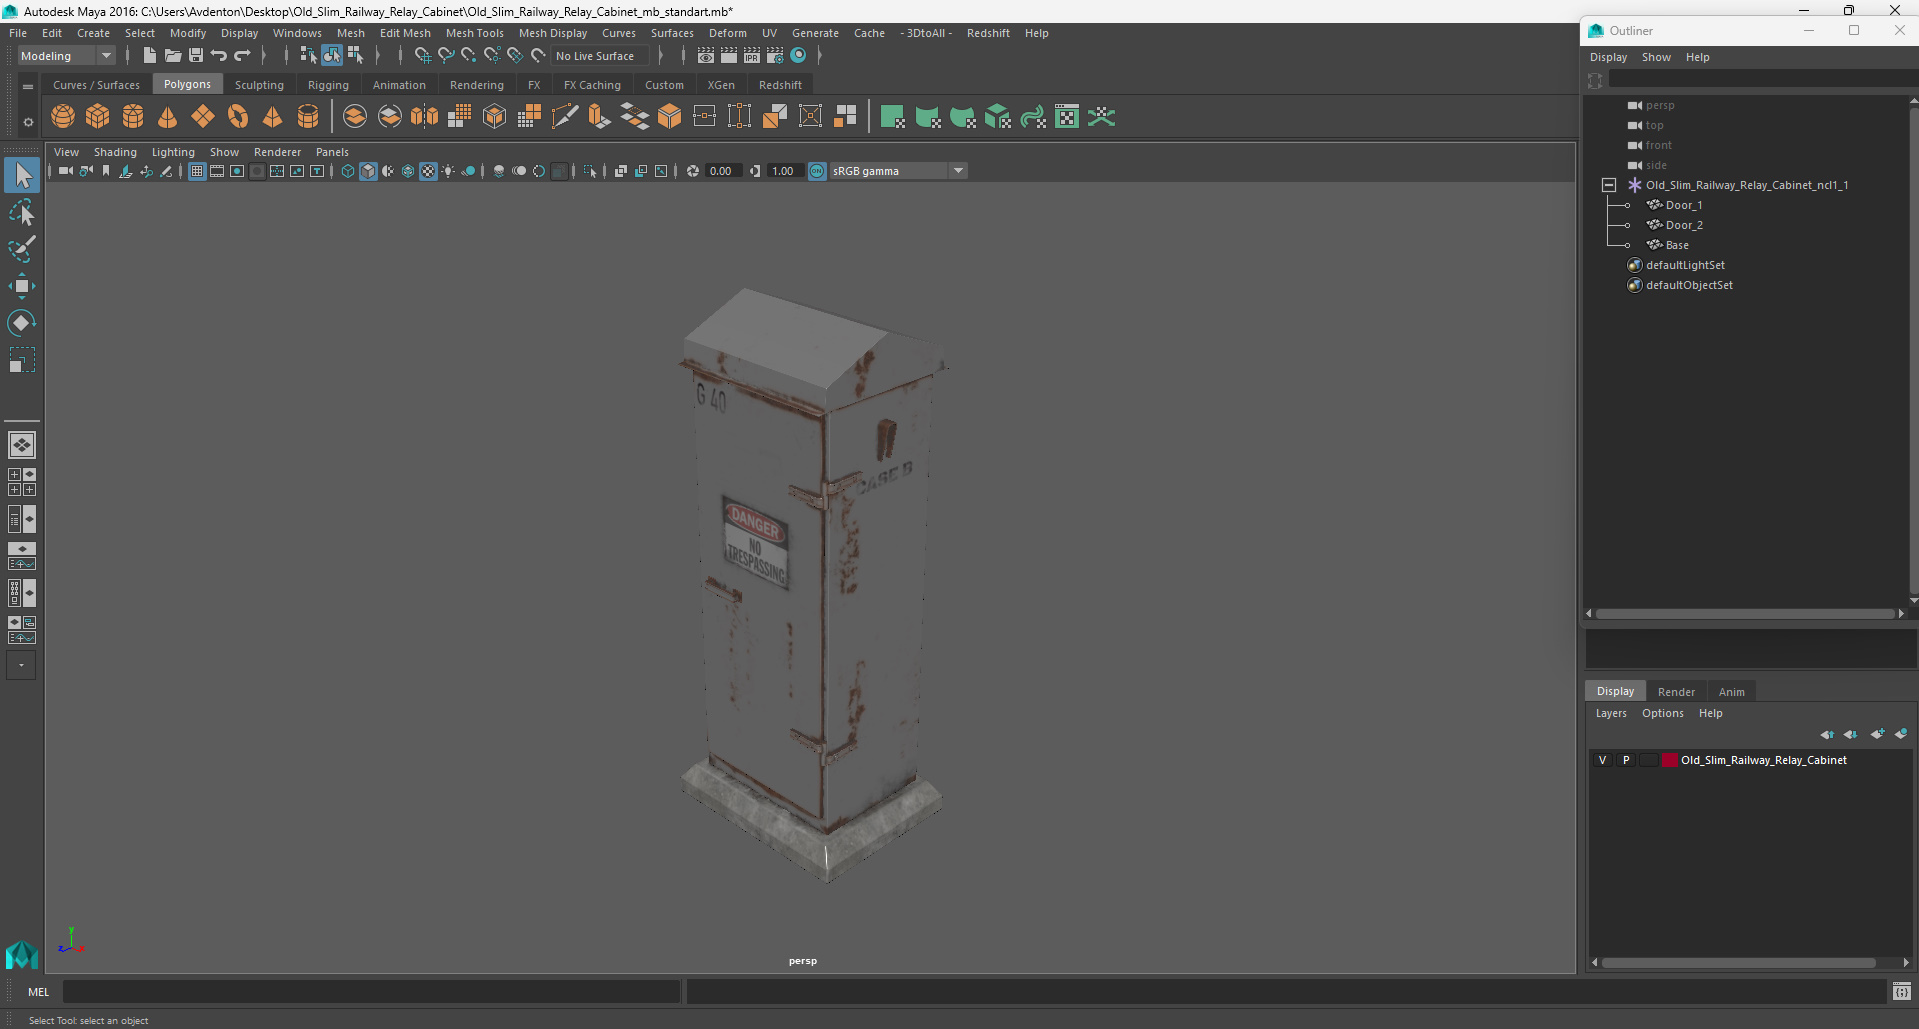The image size is (1919, 1029).
Task: Open the Mesh Tools menu
Action: point(474,33)
